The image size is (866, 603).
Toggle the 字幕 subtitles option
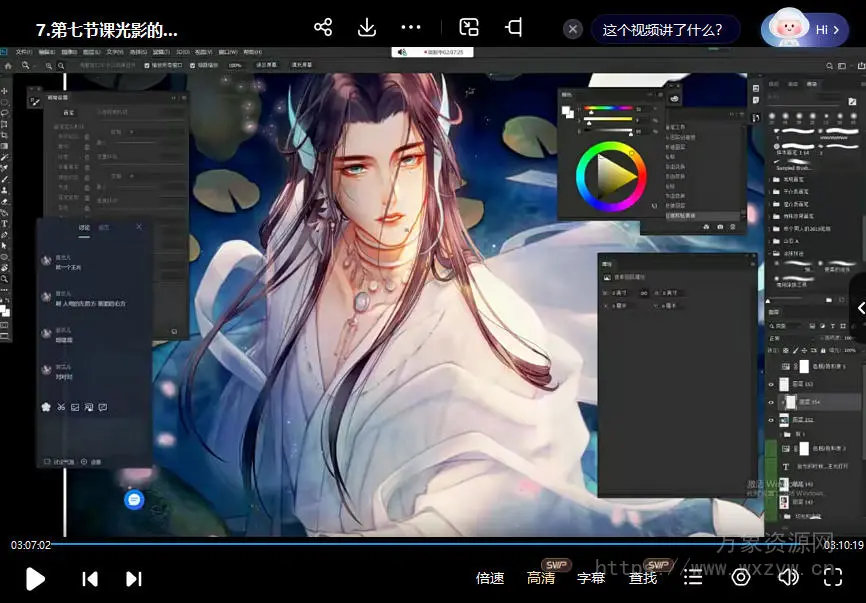(591, 578)
